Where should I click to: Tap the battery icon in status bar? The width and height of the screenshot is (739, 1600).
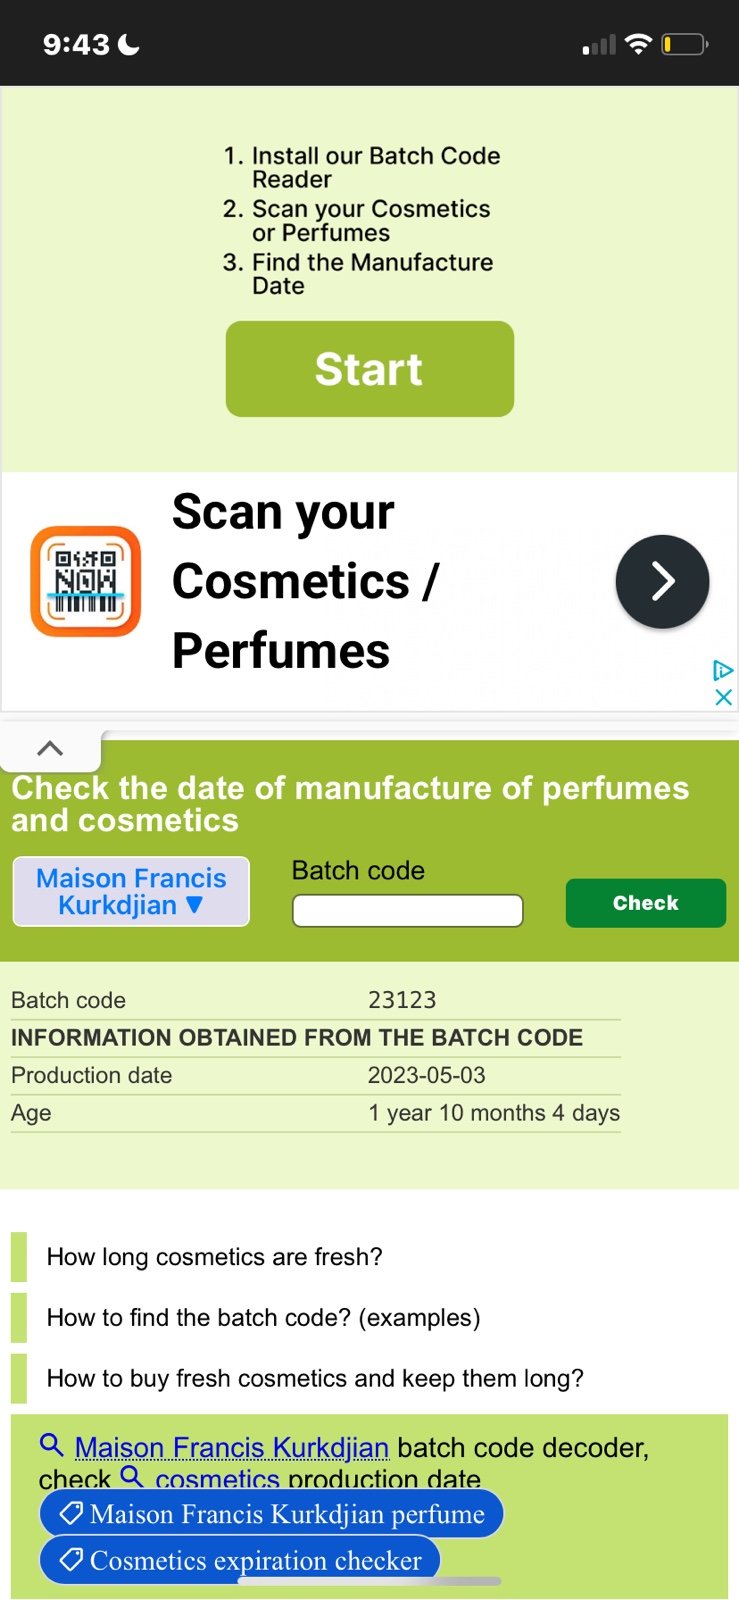click(x=685, y=44)
